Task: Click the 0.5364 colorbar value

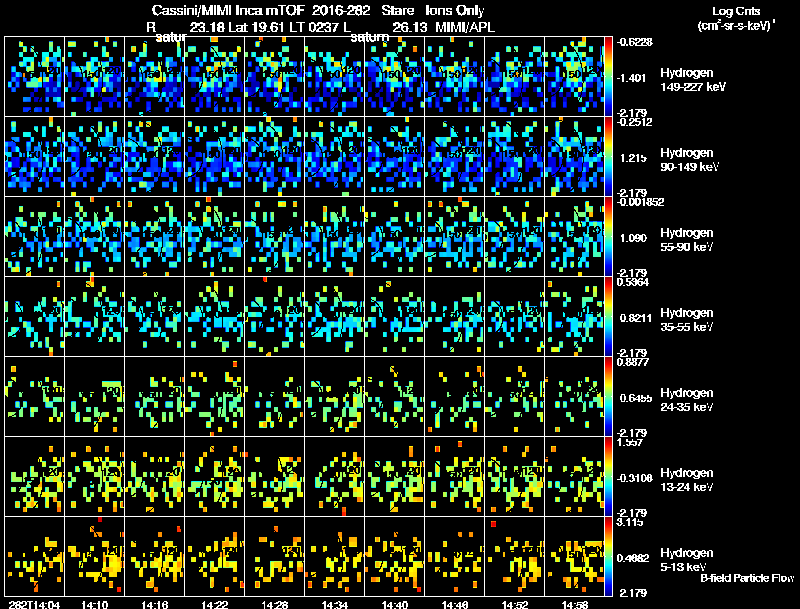Action: tap(633, 282)
